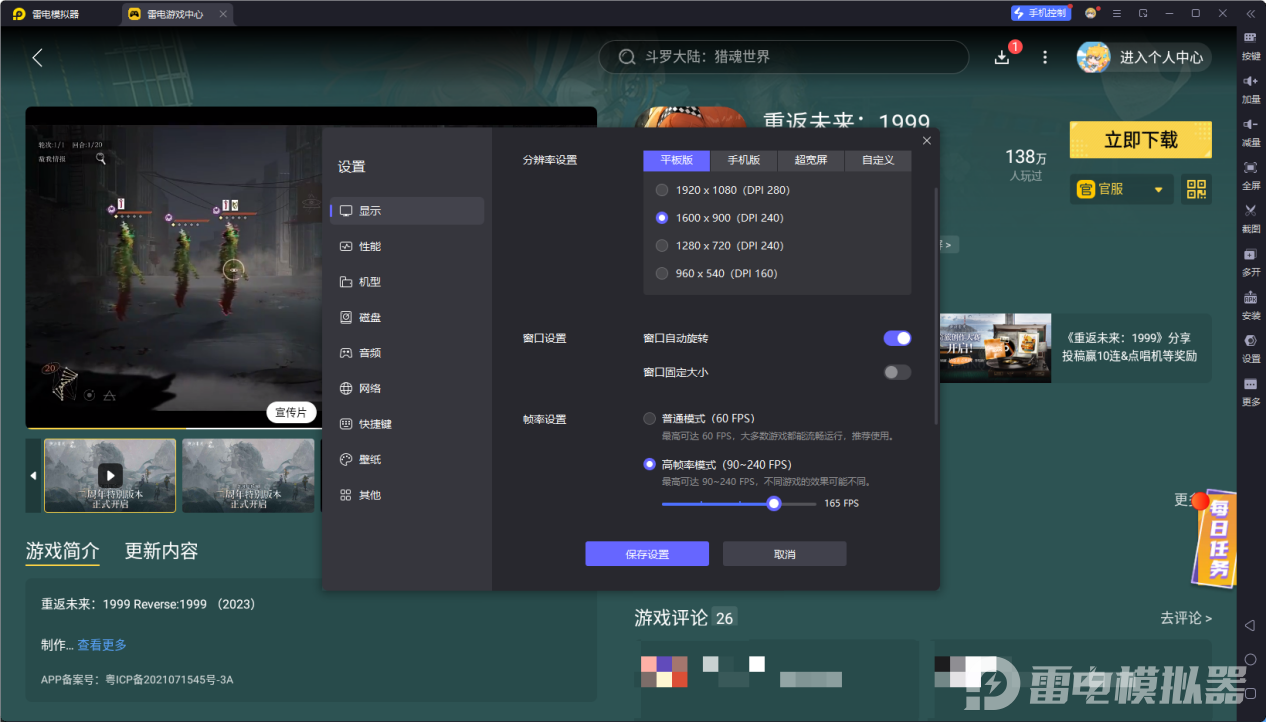1266x722 pixels.
Task: Open the 官服 server dropdown
Action: pos(1120,189)
